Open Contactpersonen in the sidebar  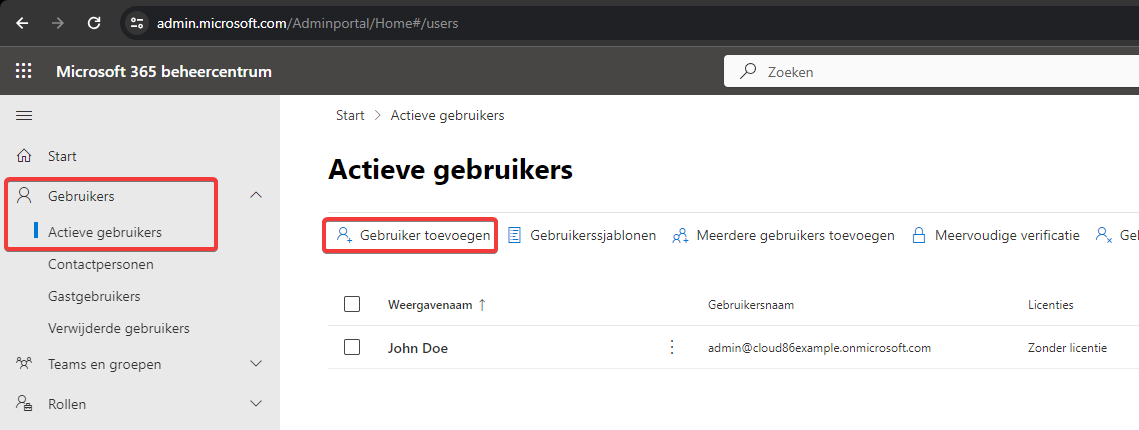tap(101, 264)
